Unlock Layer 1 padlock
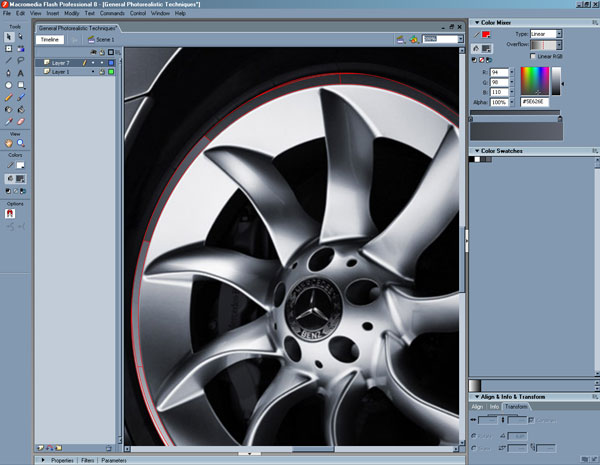The width and height of the screenshot is (600, 465). coord(102,72)
